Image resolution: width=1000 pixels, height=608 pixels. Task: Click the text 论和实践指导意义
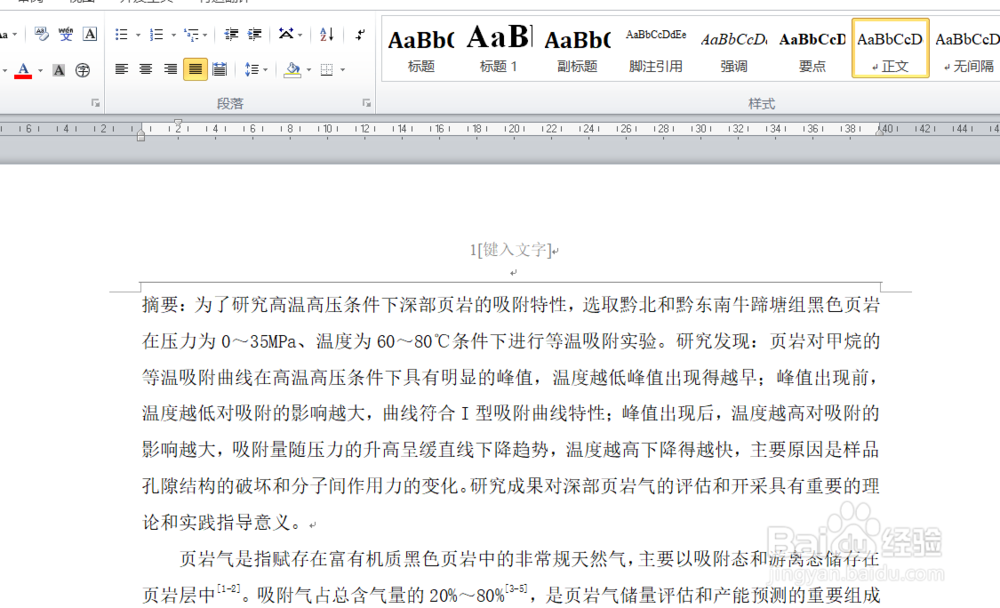pyautogui.click(x=216, y=523)
